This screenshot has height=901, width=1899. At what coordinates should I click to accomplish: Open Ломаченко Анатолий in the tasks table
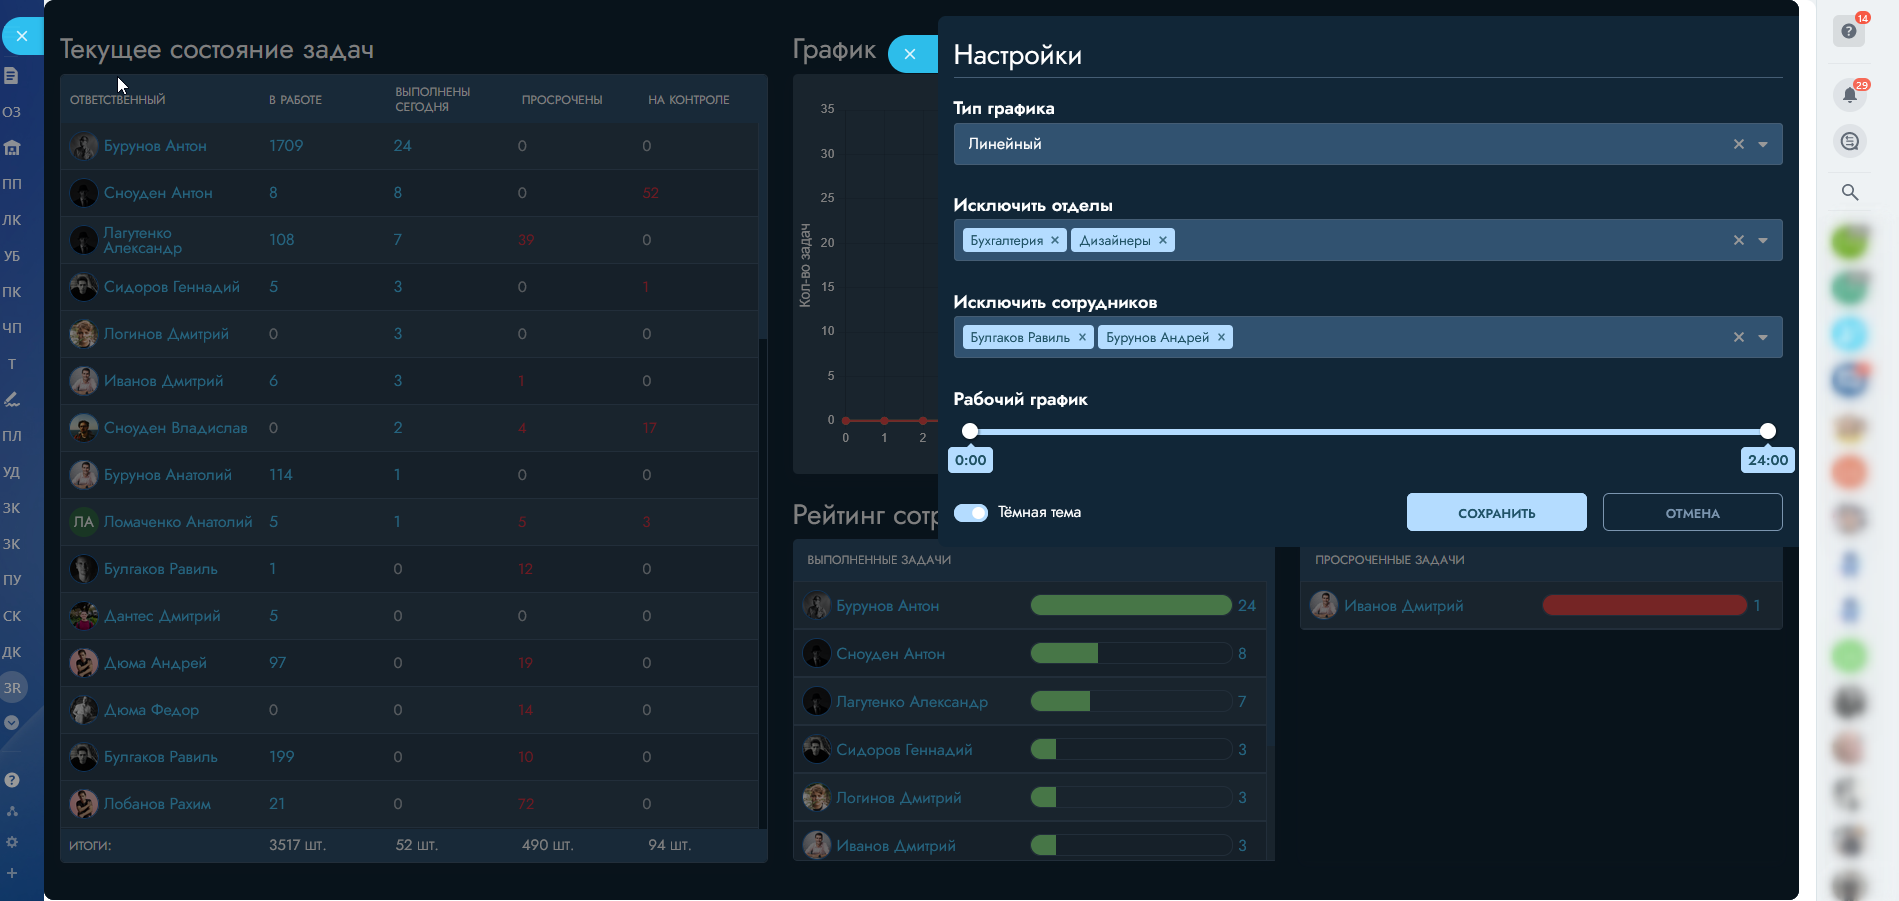coord(178,522)
